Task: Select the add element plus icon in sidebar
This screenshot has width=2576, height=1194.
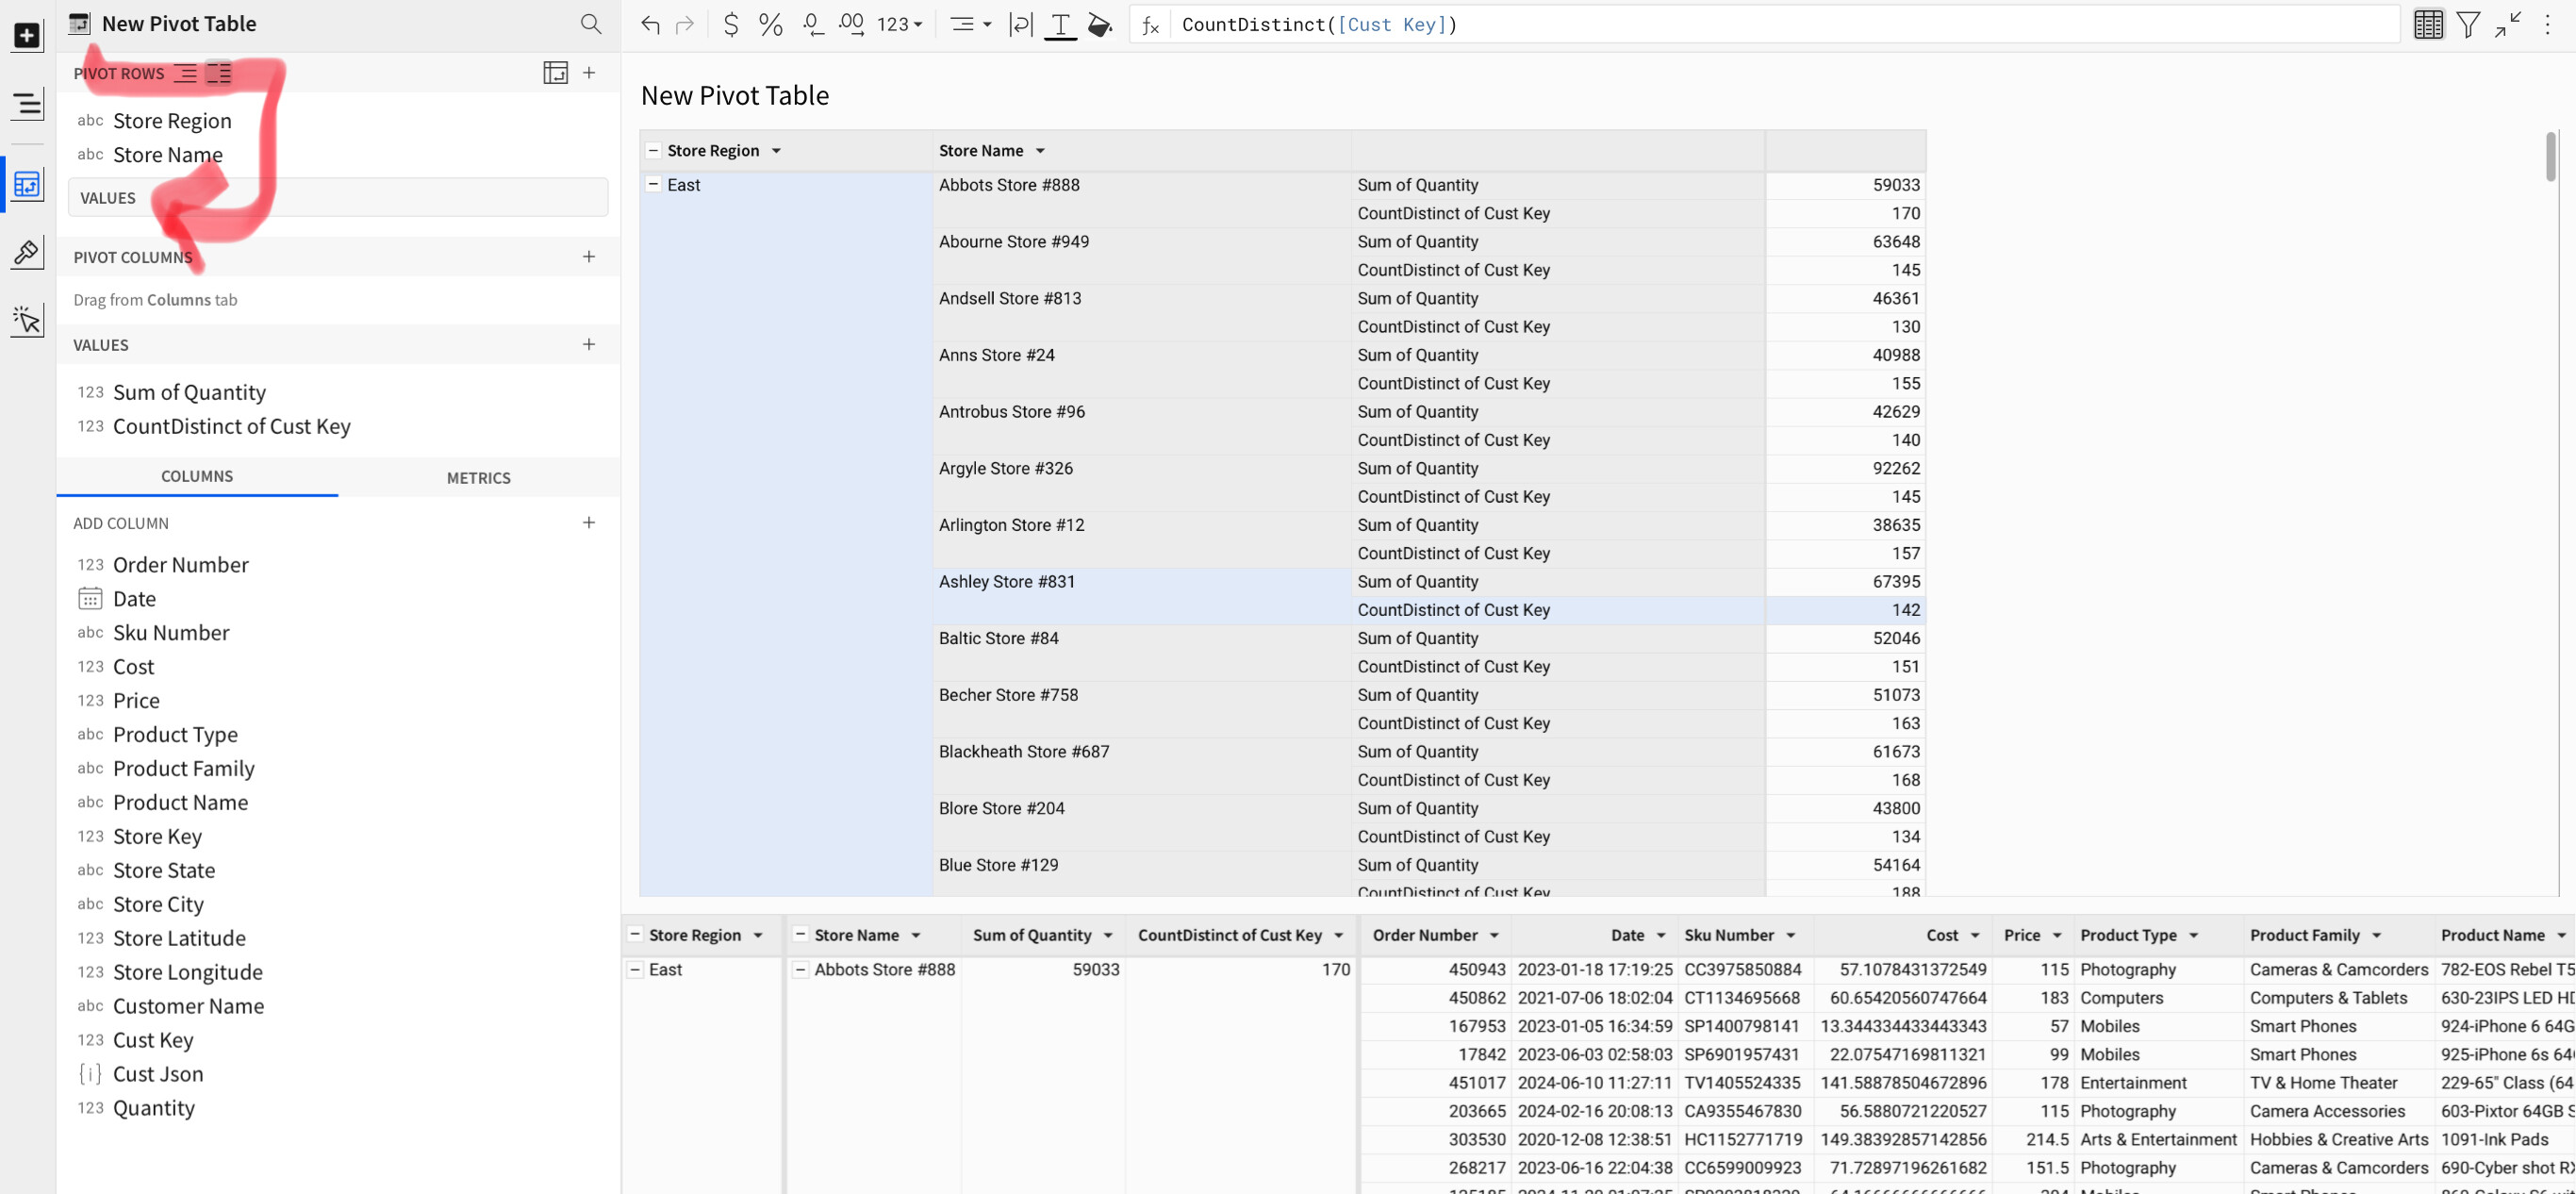Action: [x=27, y=33]
